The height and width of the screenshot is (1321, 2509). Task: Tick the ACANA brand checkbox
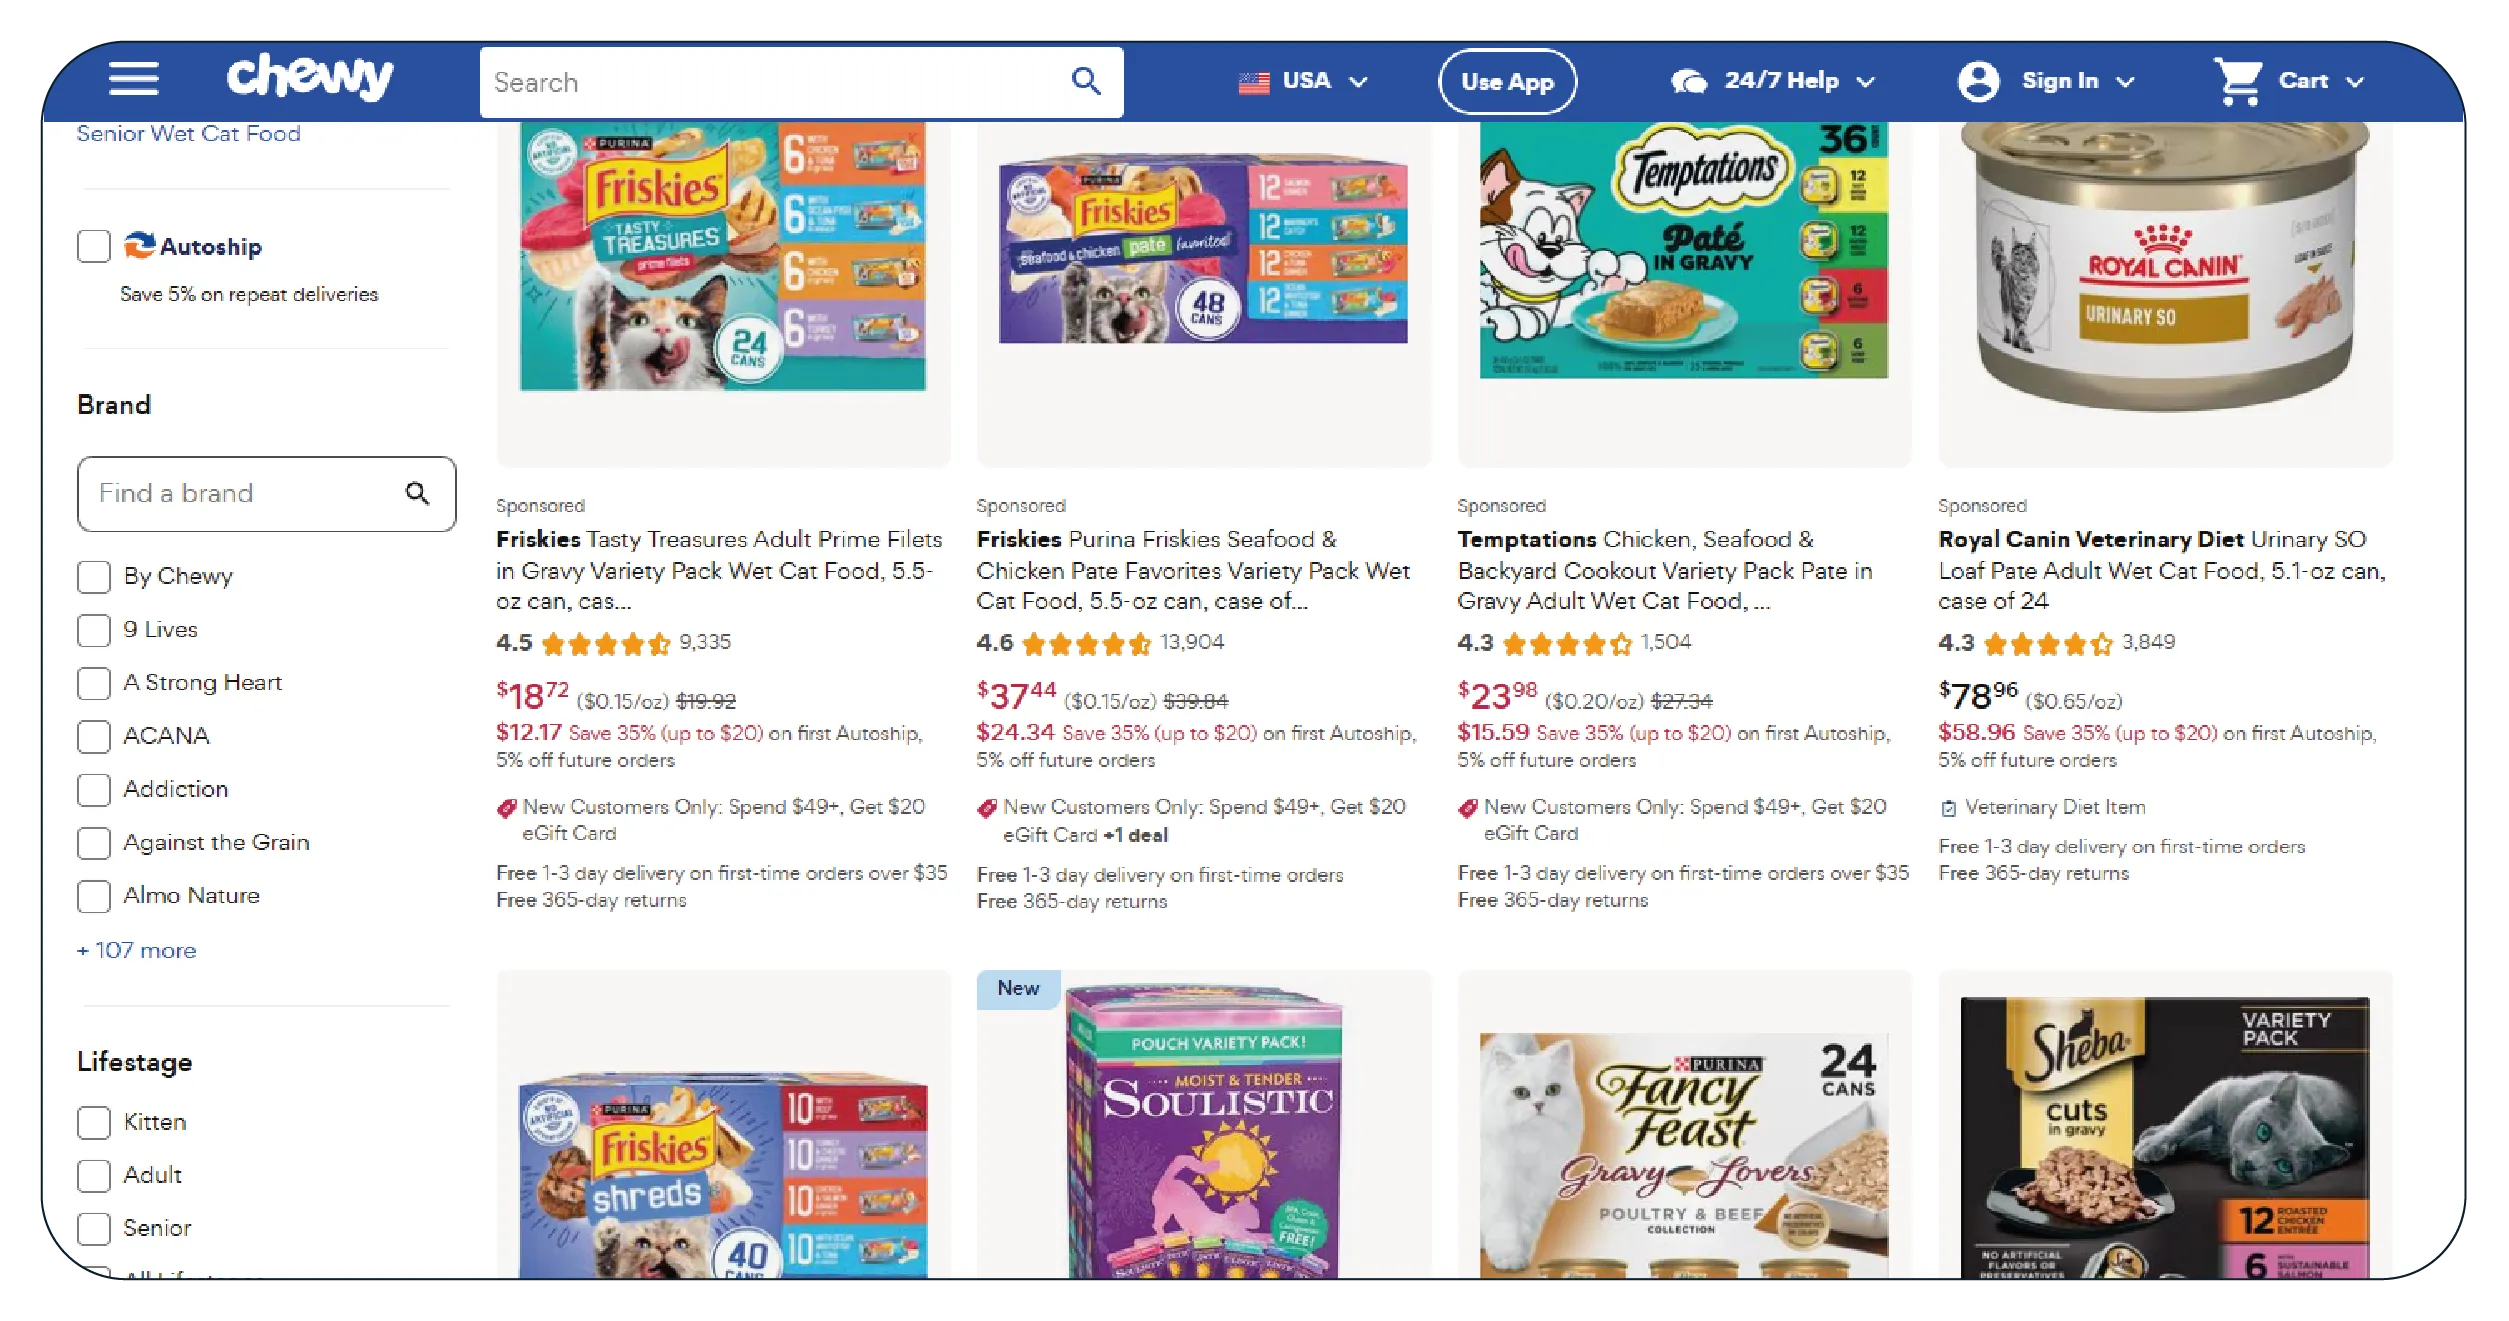coord(94,736)
